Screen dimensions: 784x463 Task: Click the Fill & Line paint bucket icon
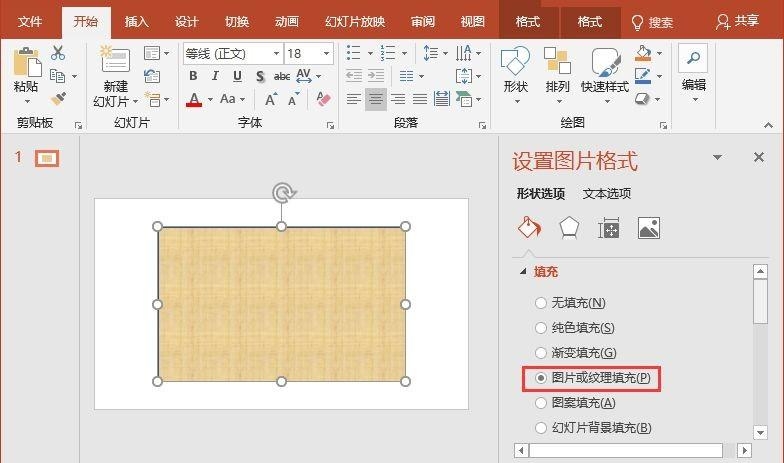click(528, 228)
